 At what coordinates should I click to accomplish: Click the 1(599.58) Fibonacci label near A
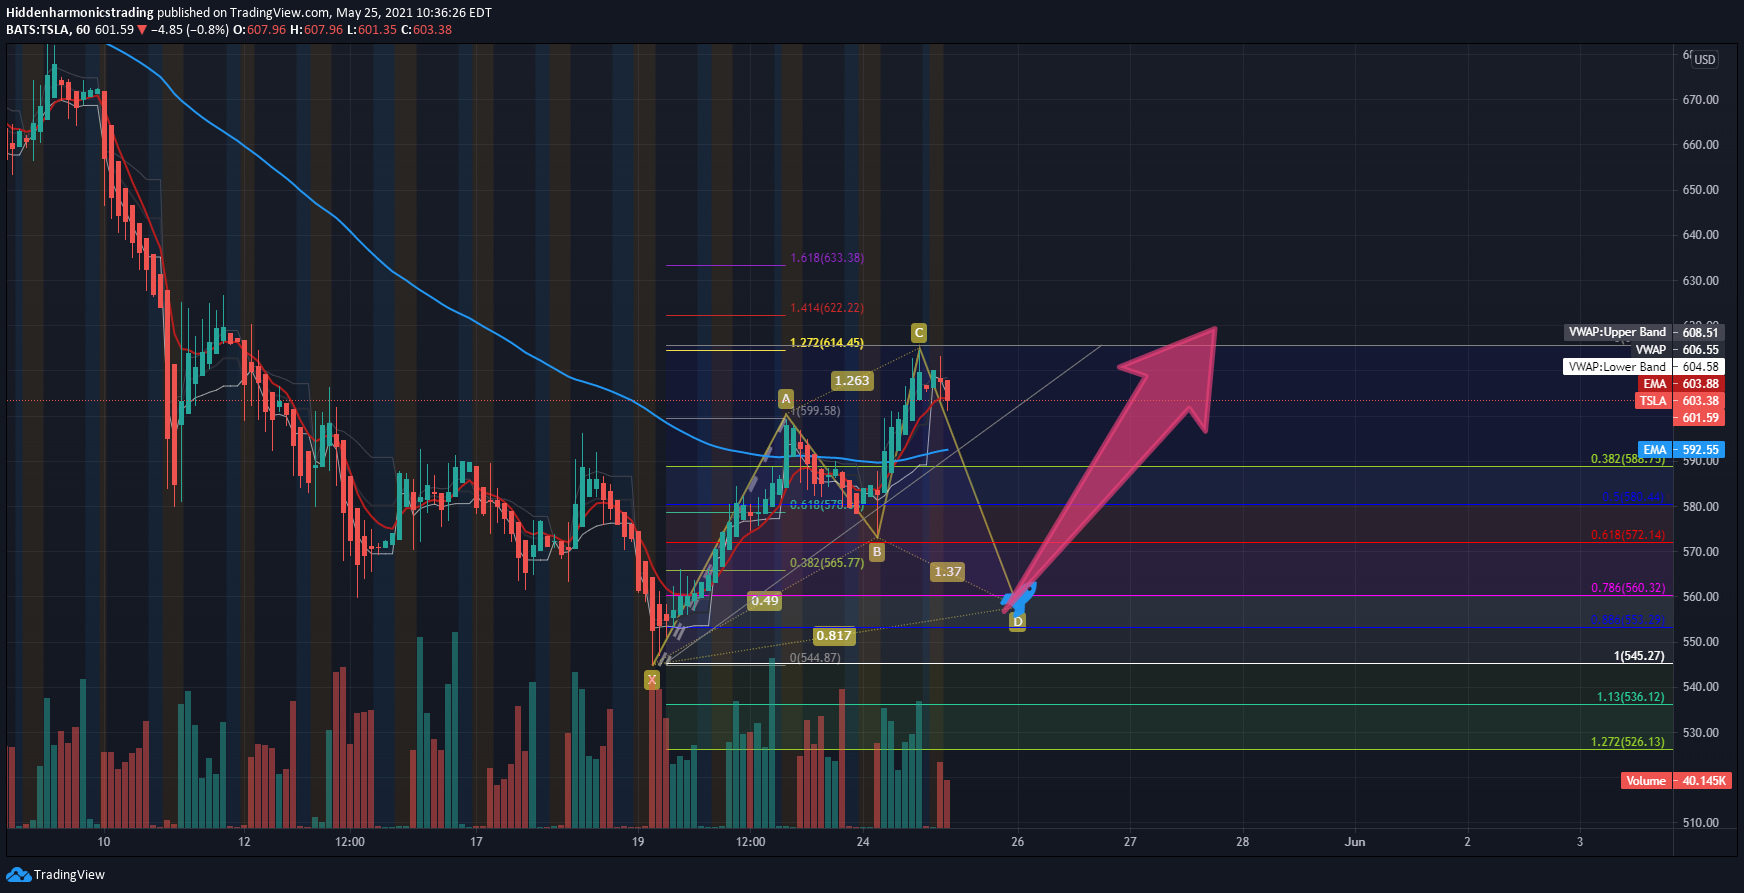(x=816, y=411)
